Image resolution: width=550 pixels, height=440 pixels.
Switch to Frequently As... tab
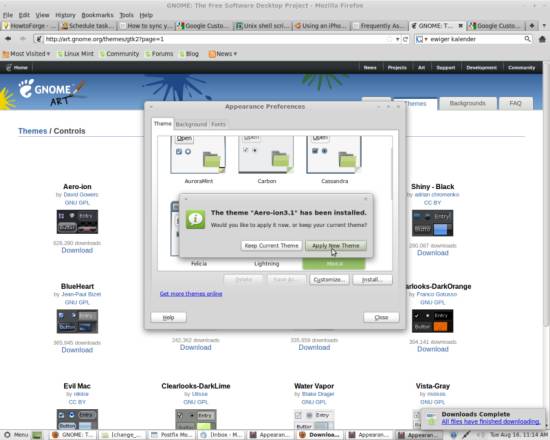click(380, 26)
